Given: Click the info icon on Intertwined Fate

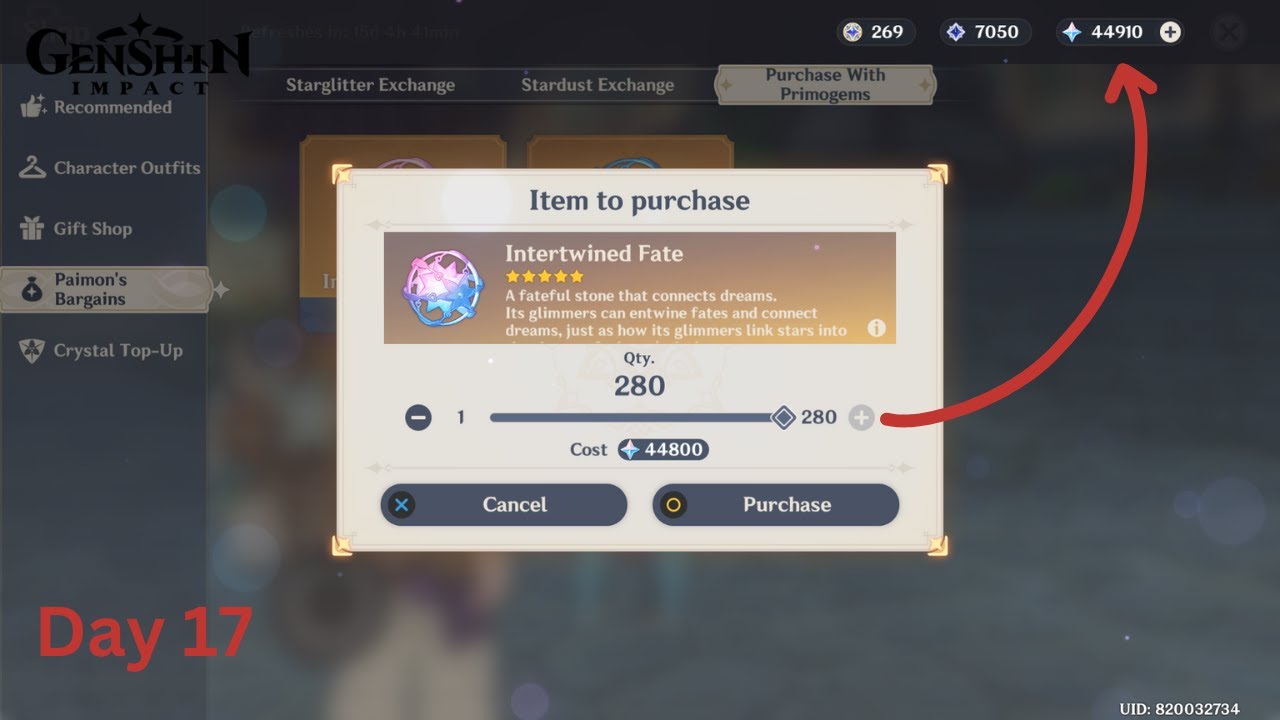Looking at the screenshot, I should 876,328.
